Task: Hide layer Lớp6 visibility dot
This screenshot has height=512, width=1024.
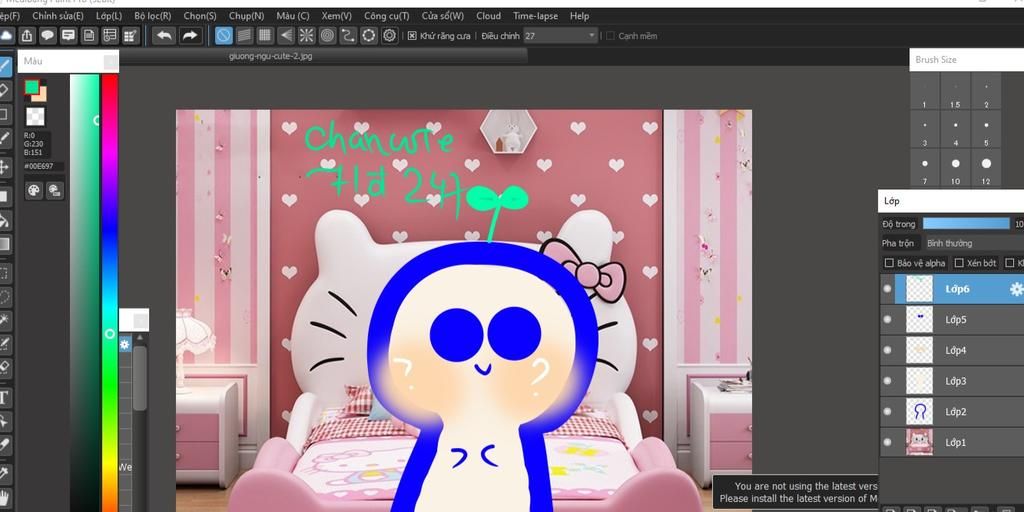Action: pyautogui.click(x=887, y=289)
